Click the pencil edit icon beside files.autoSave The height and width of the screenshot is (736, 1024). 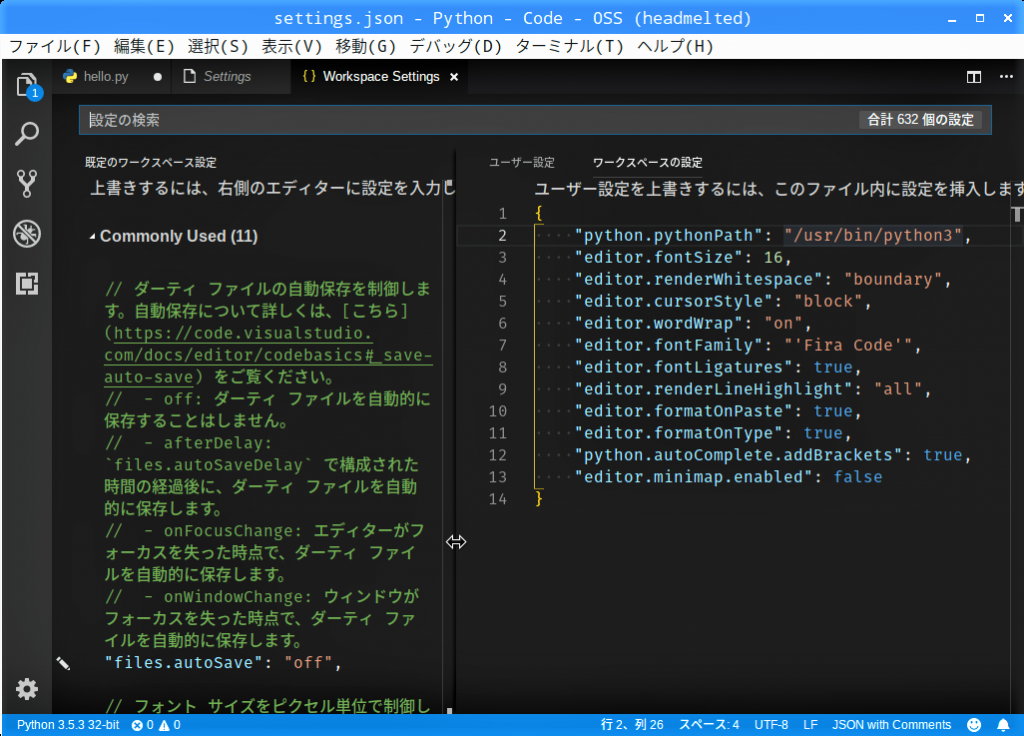point(63,662)
